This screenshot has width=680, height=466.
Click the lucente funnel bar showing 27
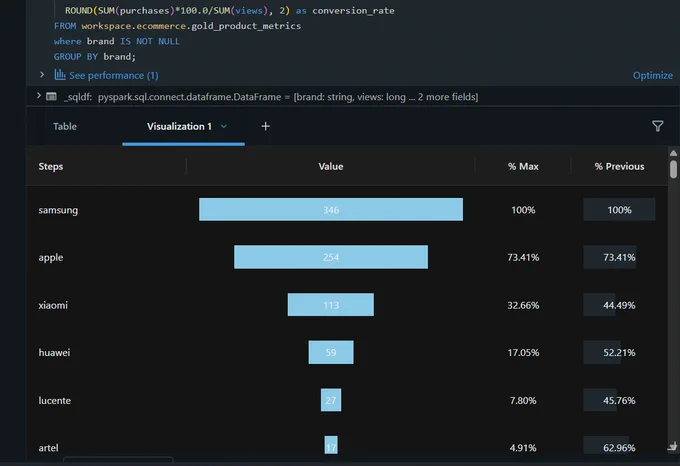(331, 400)
